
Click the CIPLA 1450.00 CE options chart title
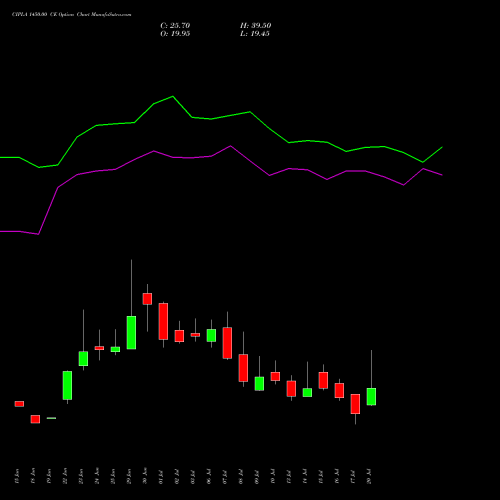tap(72, 15)
